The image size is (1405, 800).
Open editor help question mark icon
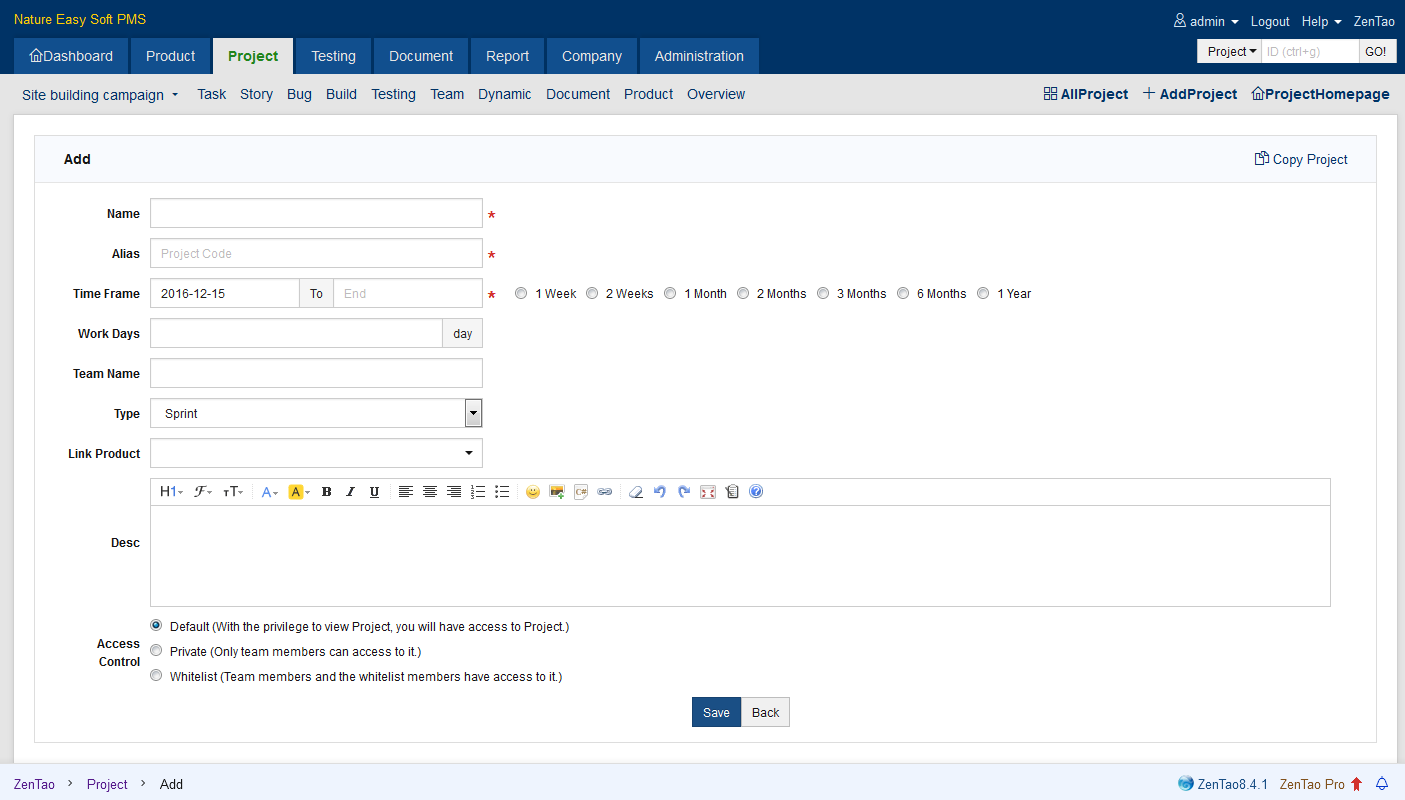(x=756, y=492)
